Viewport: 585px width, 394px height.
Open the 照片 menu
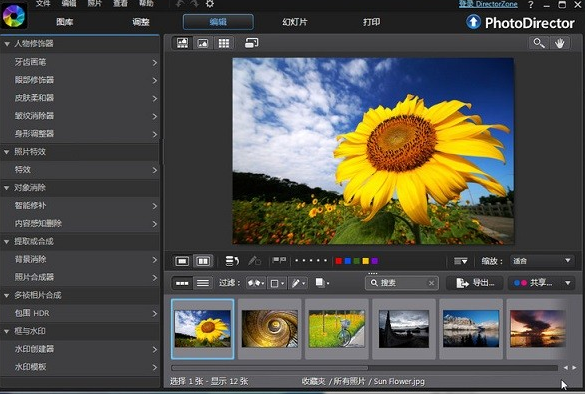[x=95, y=3]
